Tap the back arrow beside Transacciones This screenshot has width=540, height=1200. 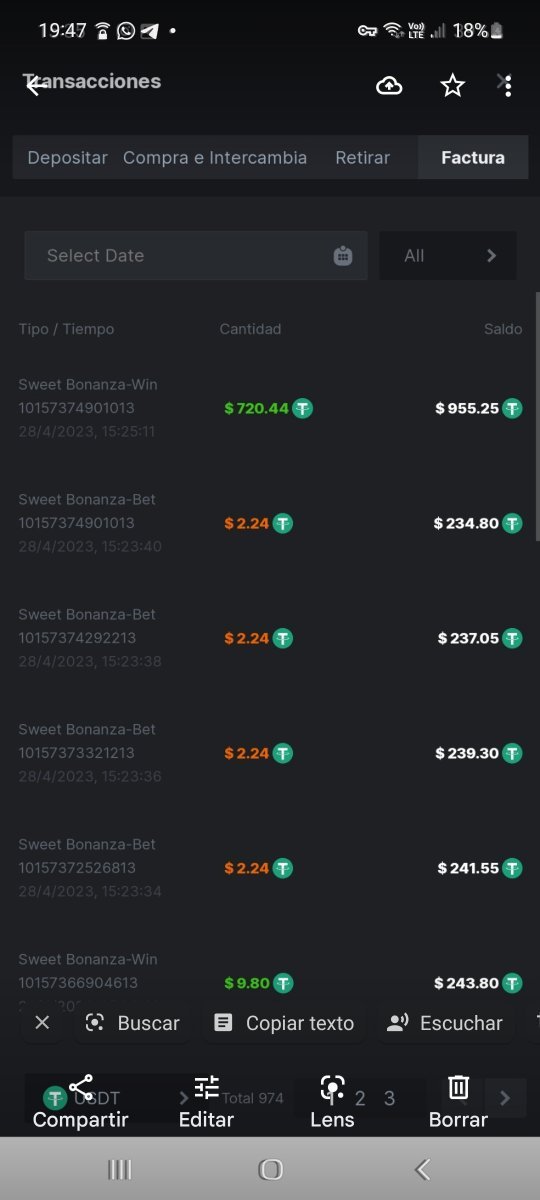click(x=36, y=86)
